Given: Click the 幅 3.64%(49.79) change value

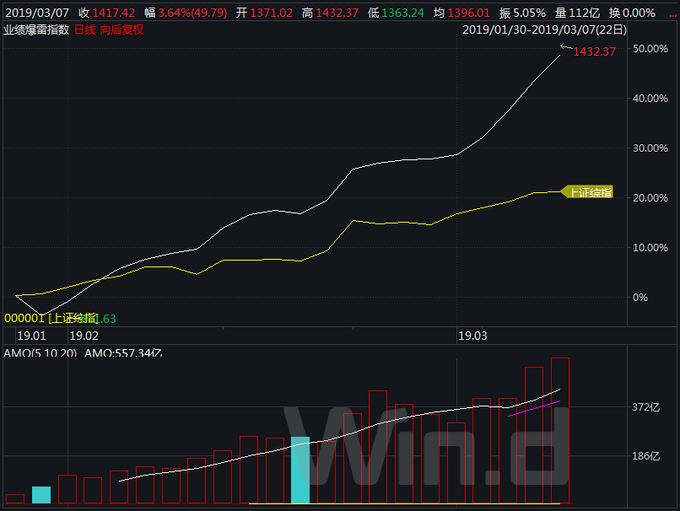Looking at the screenshot, I should pos(184,12).
